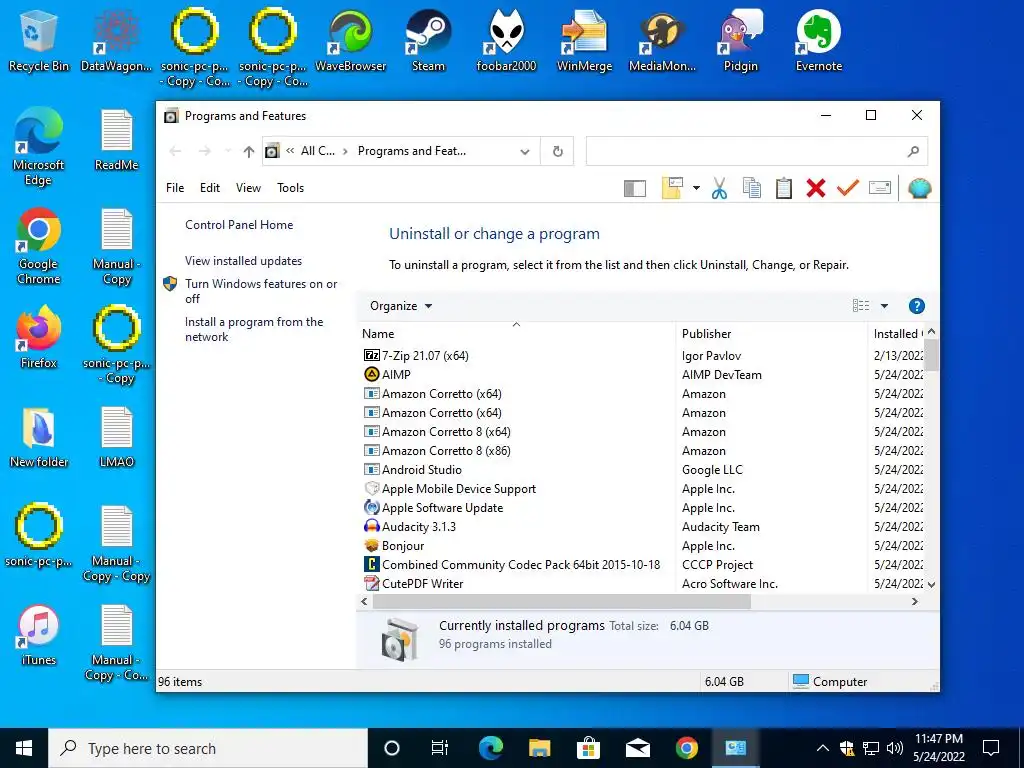Screen dimensions: 1024x768
Task: Select Firefox desktop icon
Action: click(39, 338)
